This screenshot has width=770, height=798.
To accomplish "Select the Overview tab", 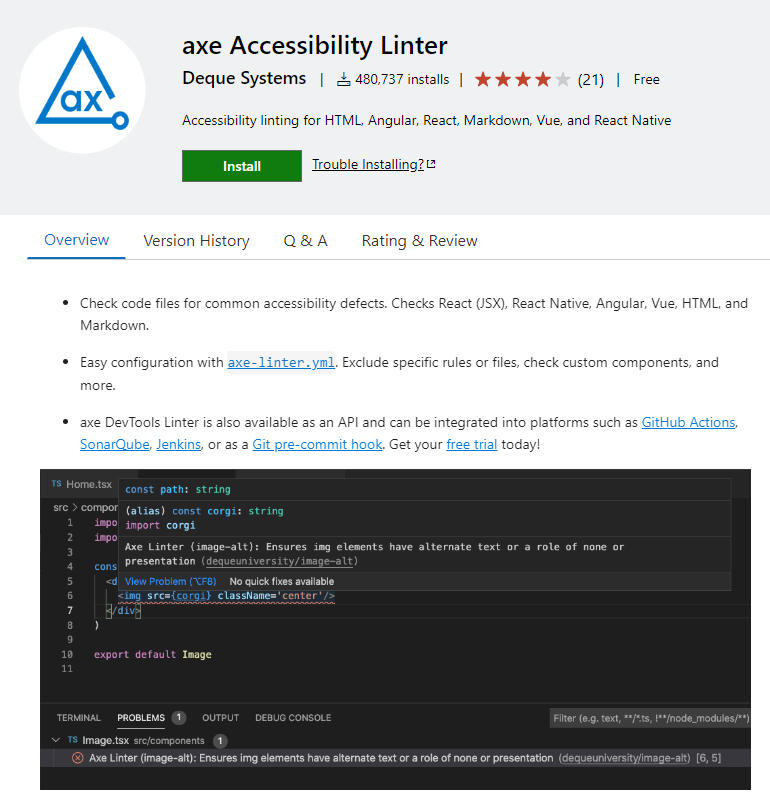I will point(77,240).
